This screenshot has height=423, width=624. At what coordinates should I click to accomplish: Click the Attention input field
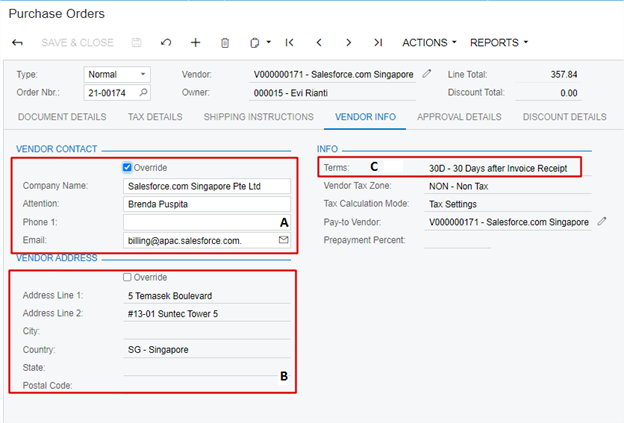pos(207,204)
